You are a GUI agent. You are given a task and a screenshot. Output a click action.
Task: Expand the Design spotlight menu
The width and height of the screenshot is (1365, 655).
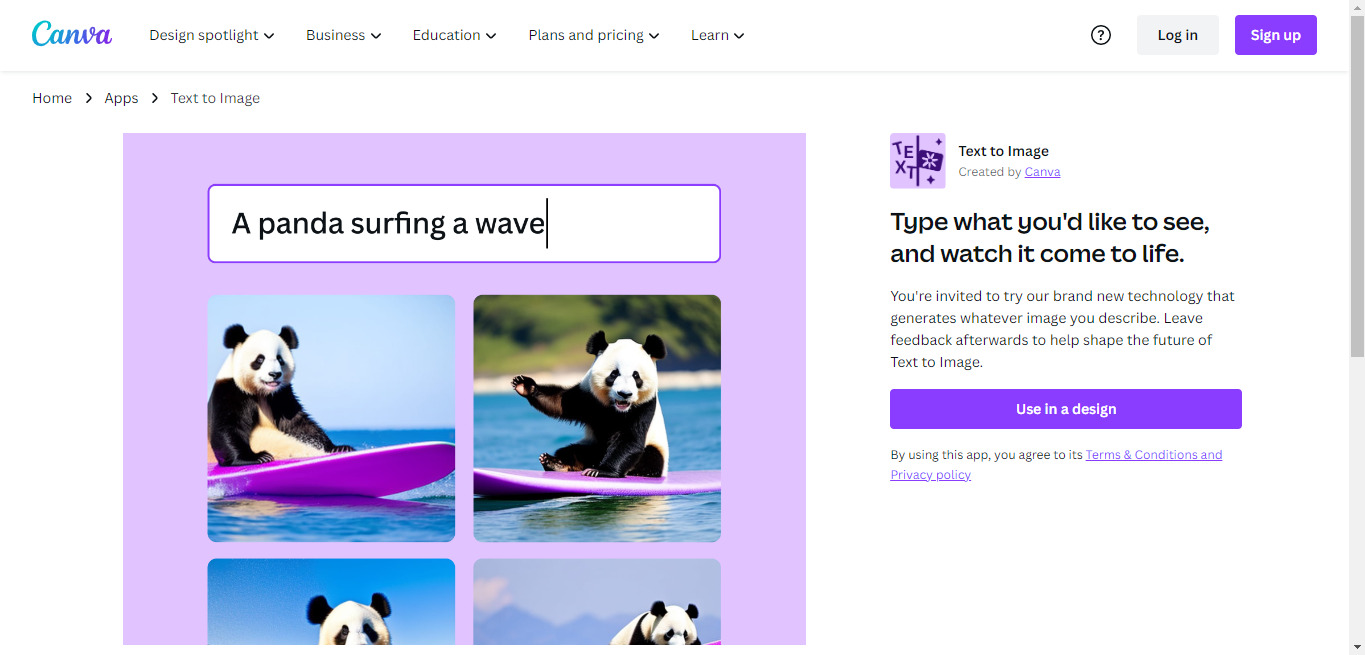pyautogui.click(x=212, y=35)
